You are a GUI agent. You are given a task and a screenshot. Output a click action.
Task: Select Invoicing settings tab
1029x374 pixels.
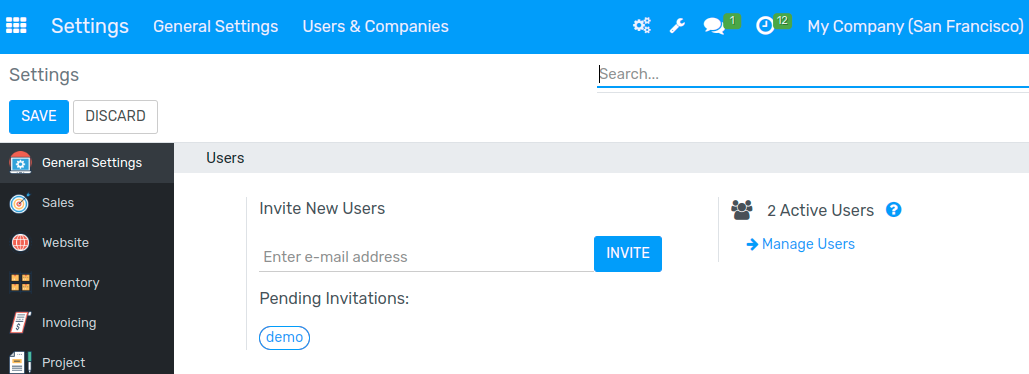(87, 323)
